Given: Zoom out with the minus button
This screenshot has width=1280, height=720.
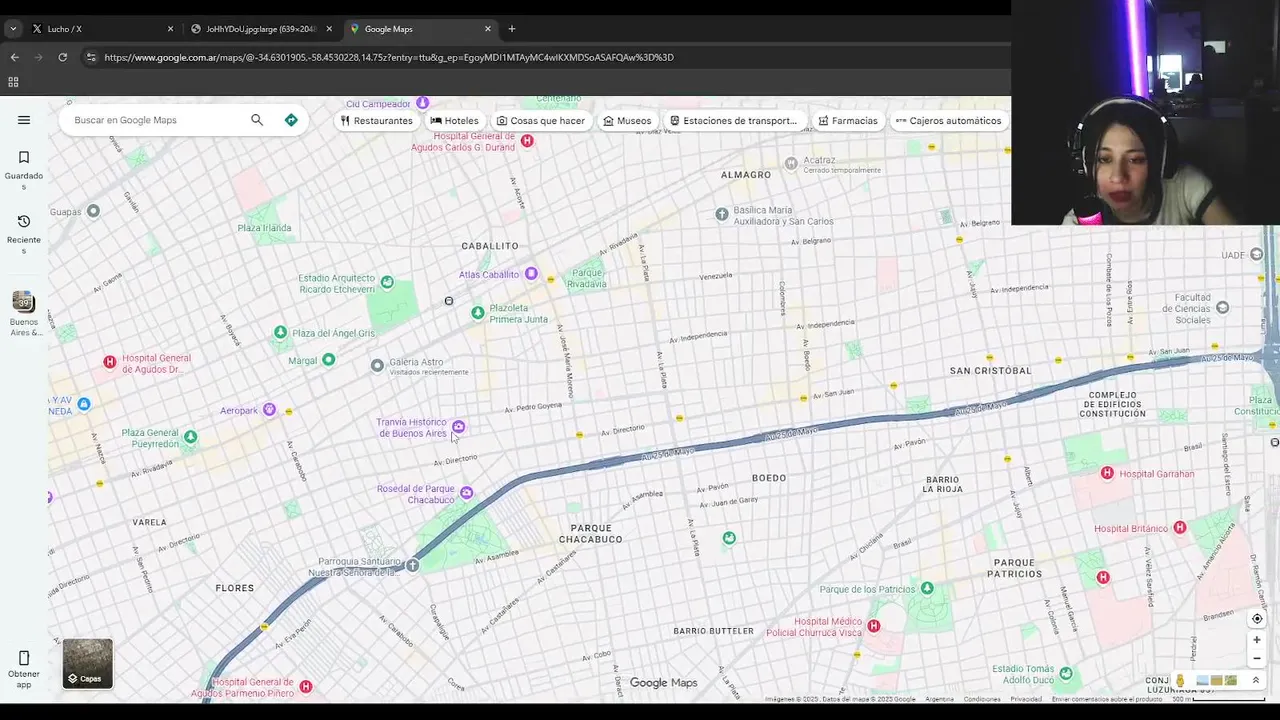Looking at the screenshot, I should 1257,659.
